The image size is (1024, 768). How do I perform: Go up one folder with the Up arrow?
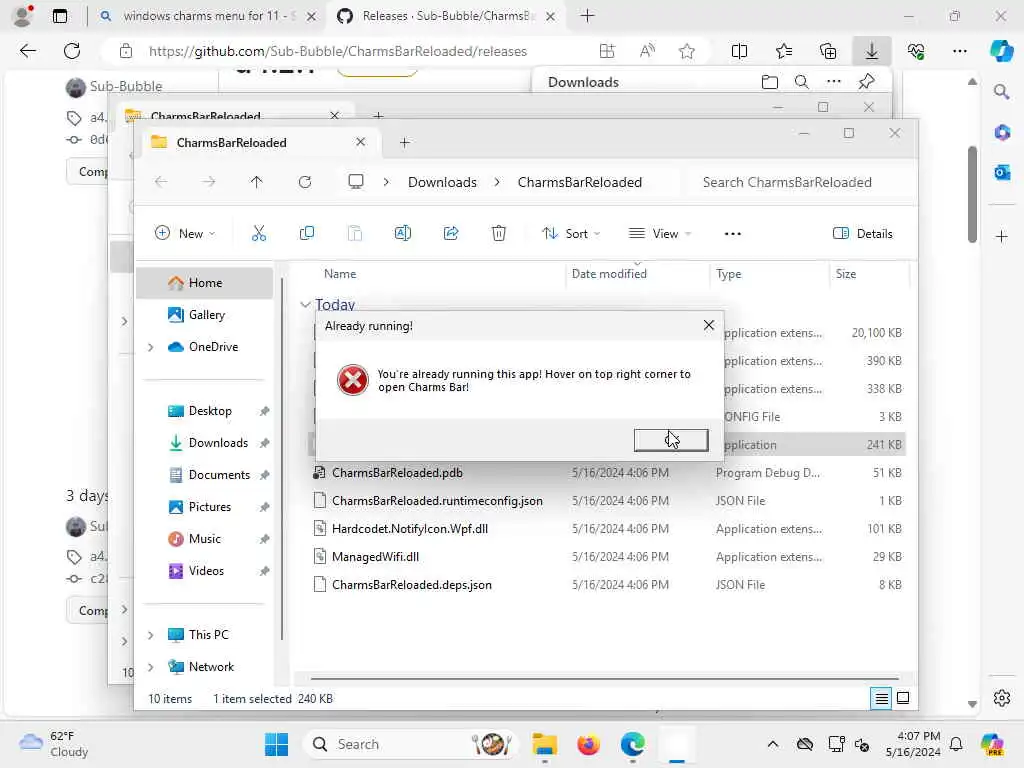pos(257,182)
